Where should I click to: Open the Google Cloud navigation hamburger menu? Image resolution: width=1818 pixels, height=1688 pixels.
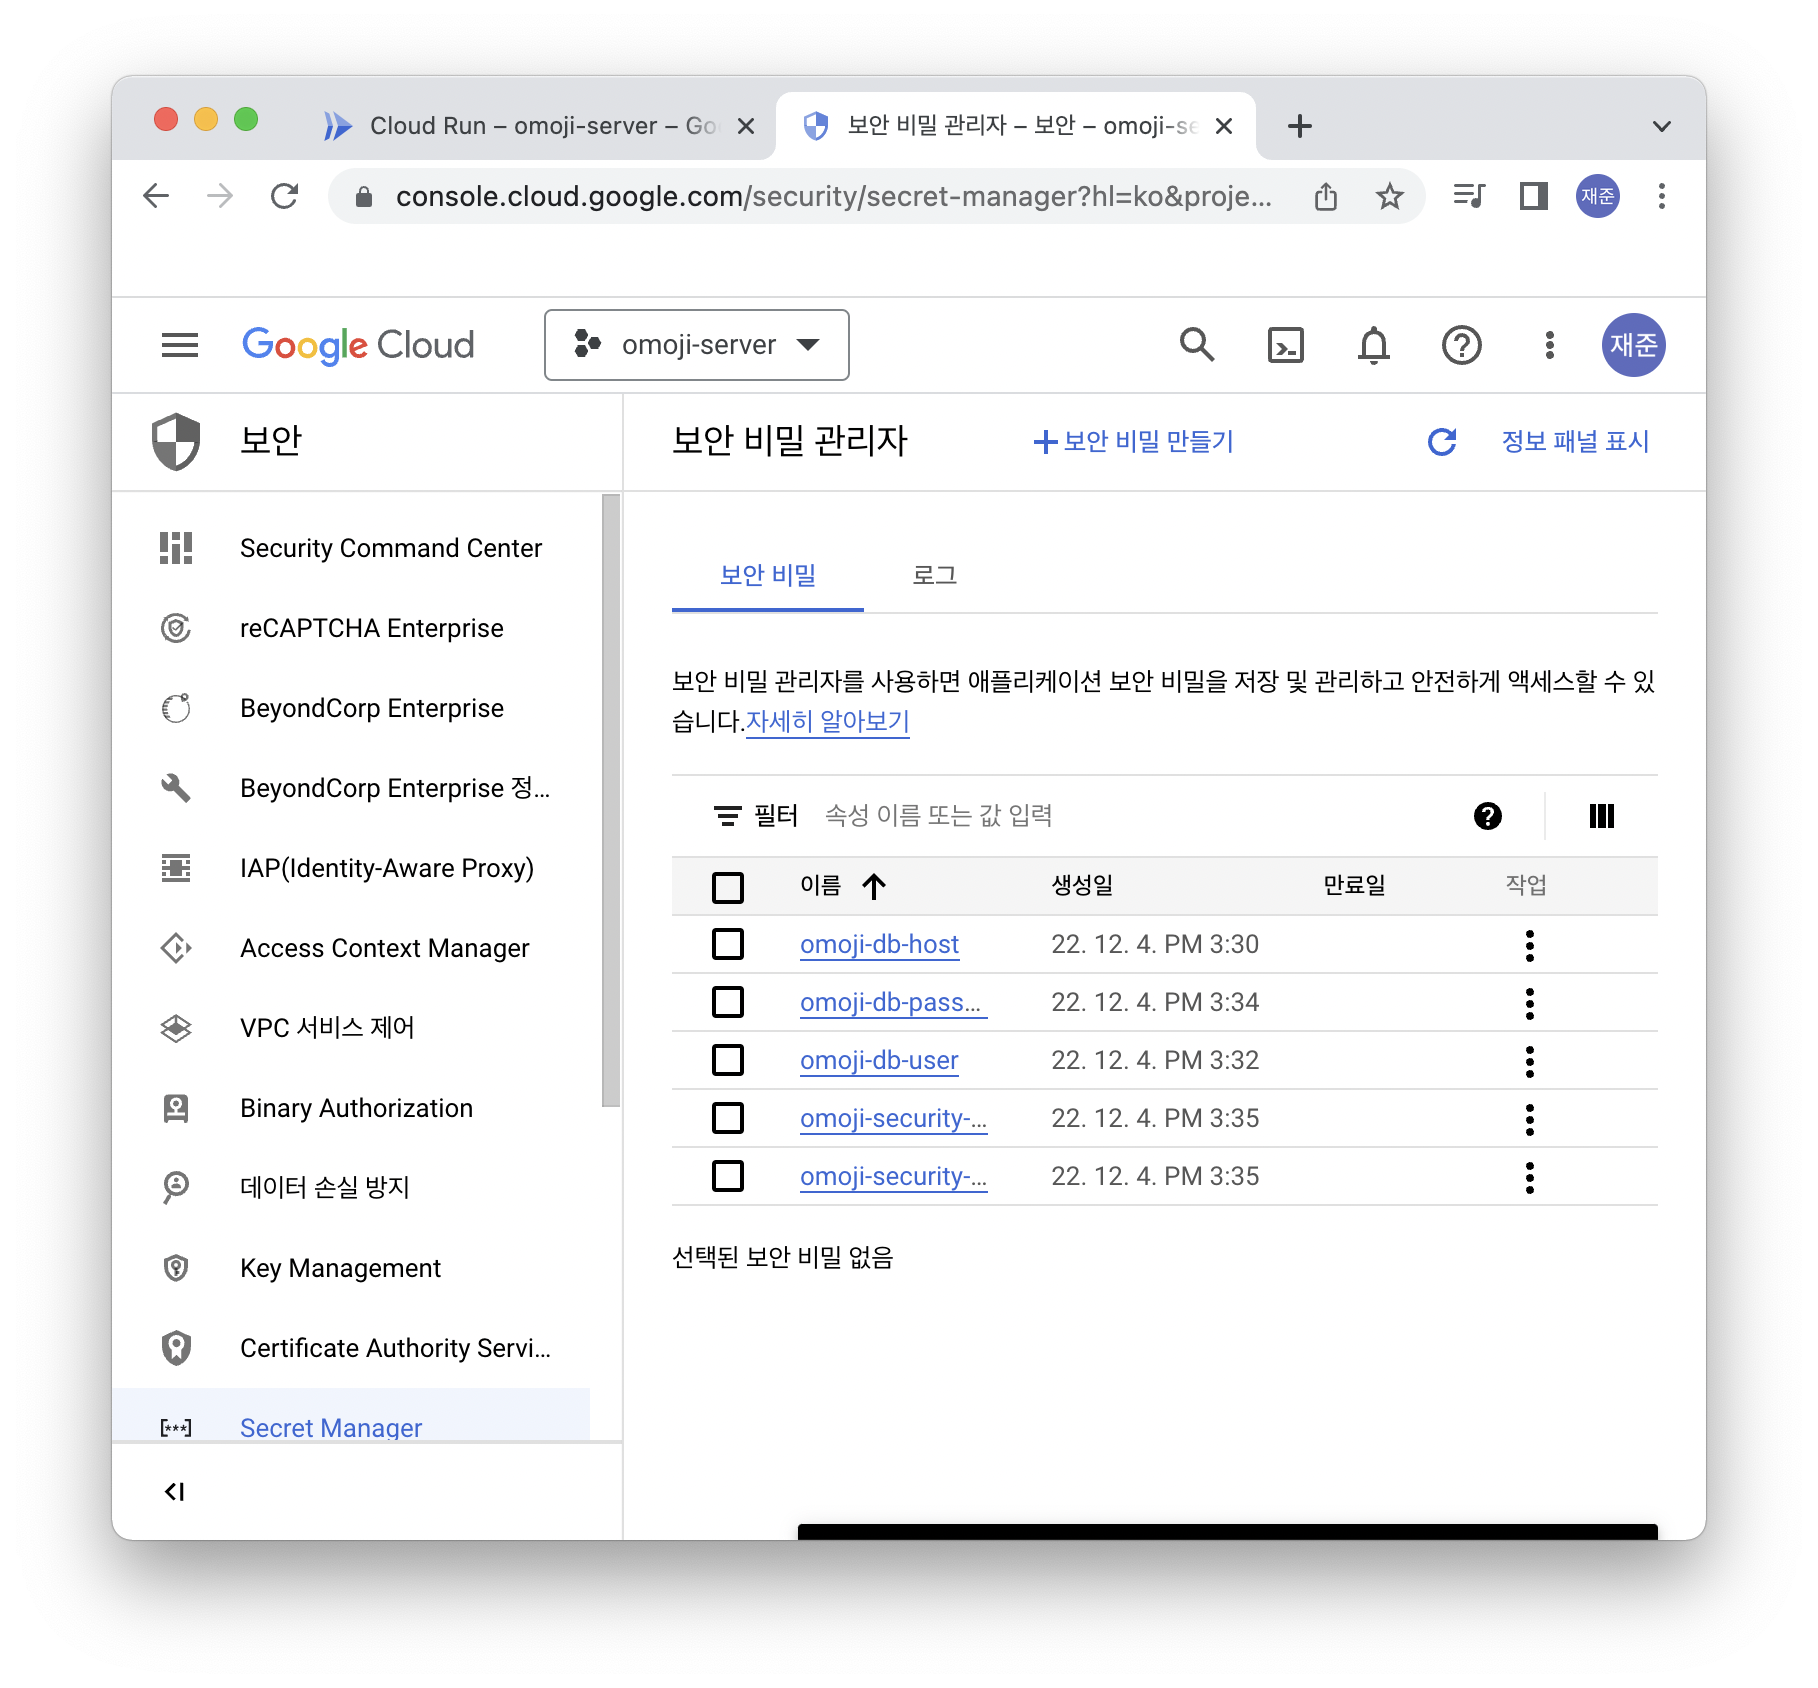click(180, 345)
